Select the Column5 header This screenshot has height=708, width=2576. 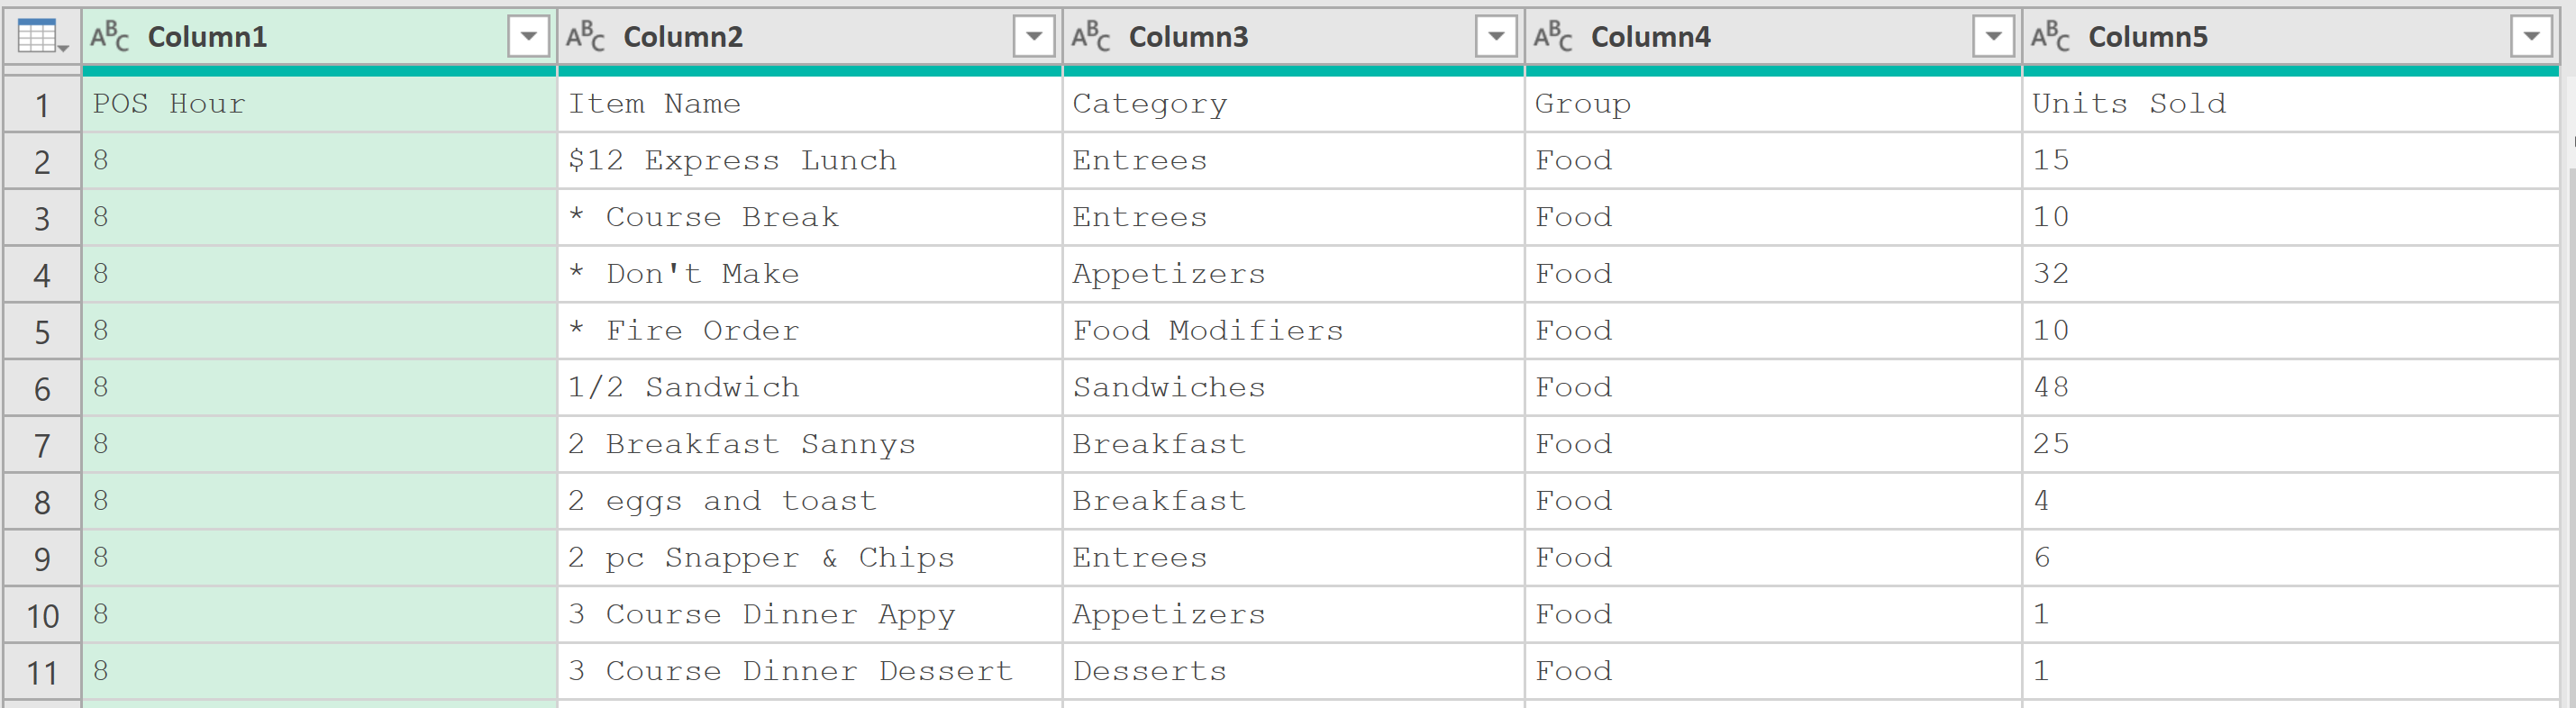(x=2291, y=37)
